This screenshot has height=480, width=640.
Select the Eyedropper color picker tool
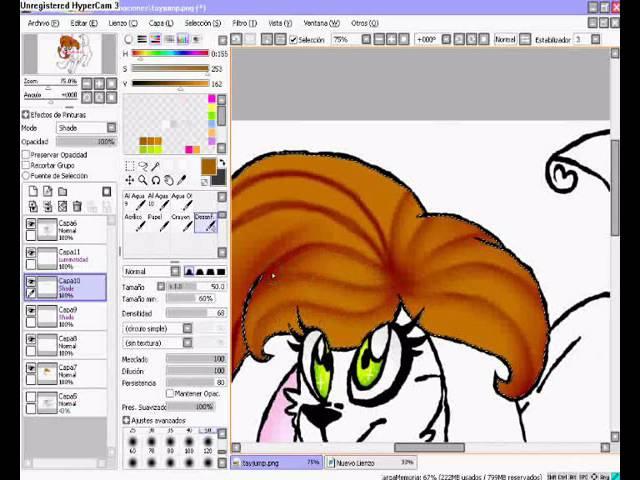click(182, 180)
